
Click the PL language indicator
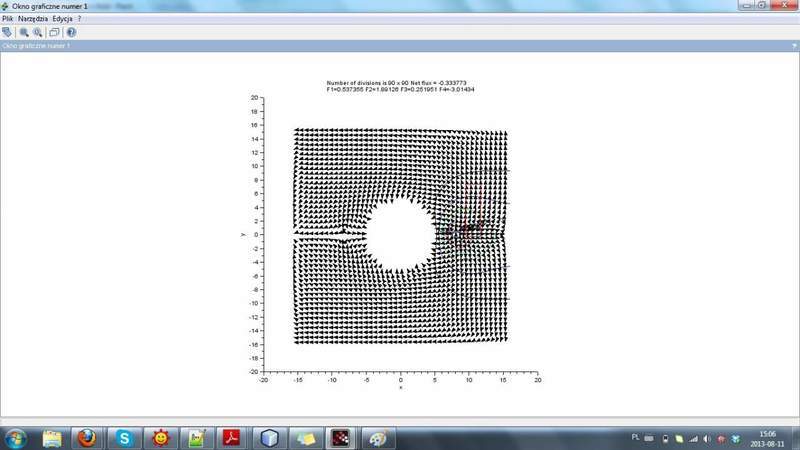pos(635,437)
